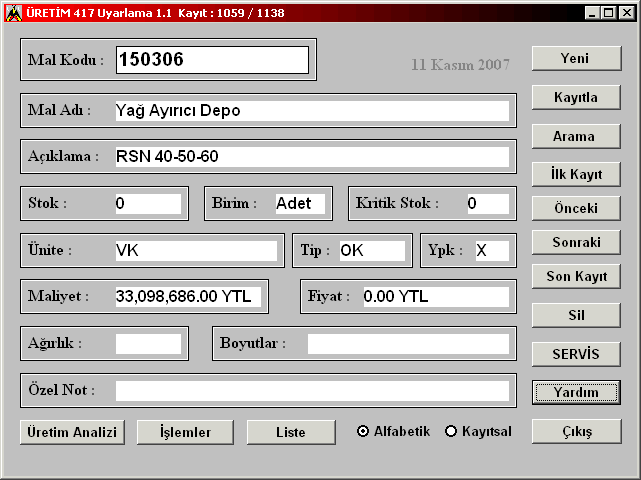Select the Alfabetik radio option
Screen dimensions: 641x480
(364, 431)
